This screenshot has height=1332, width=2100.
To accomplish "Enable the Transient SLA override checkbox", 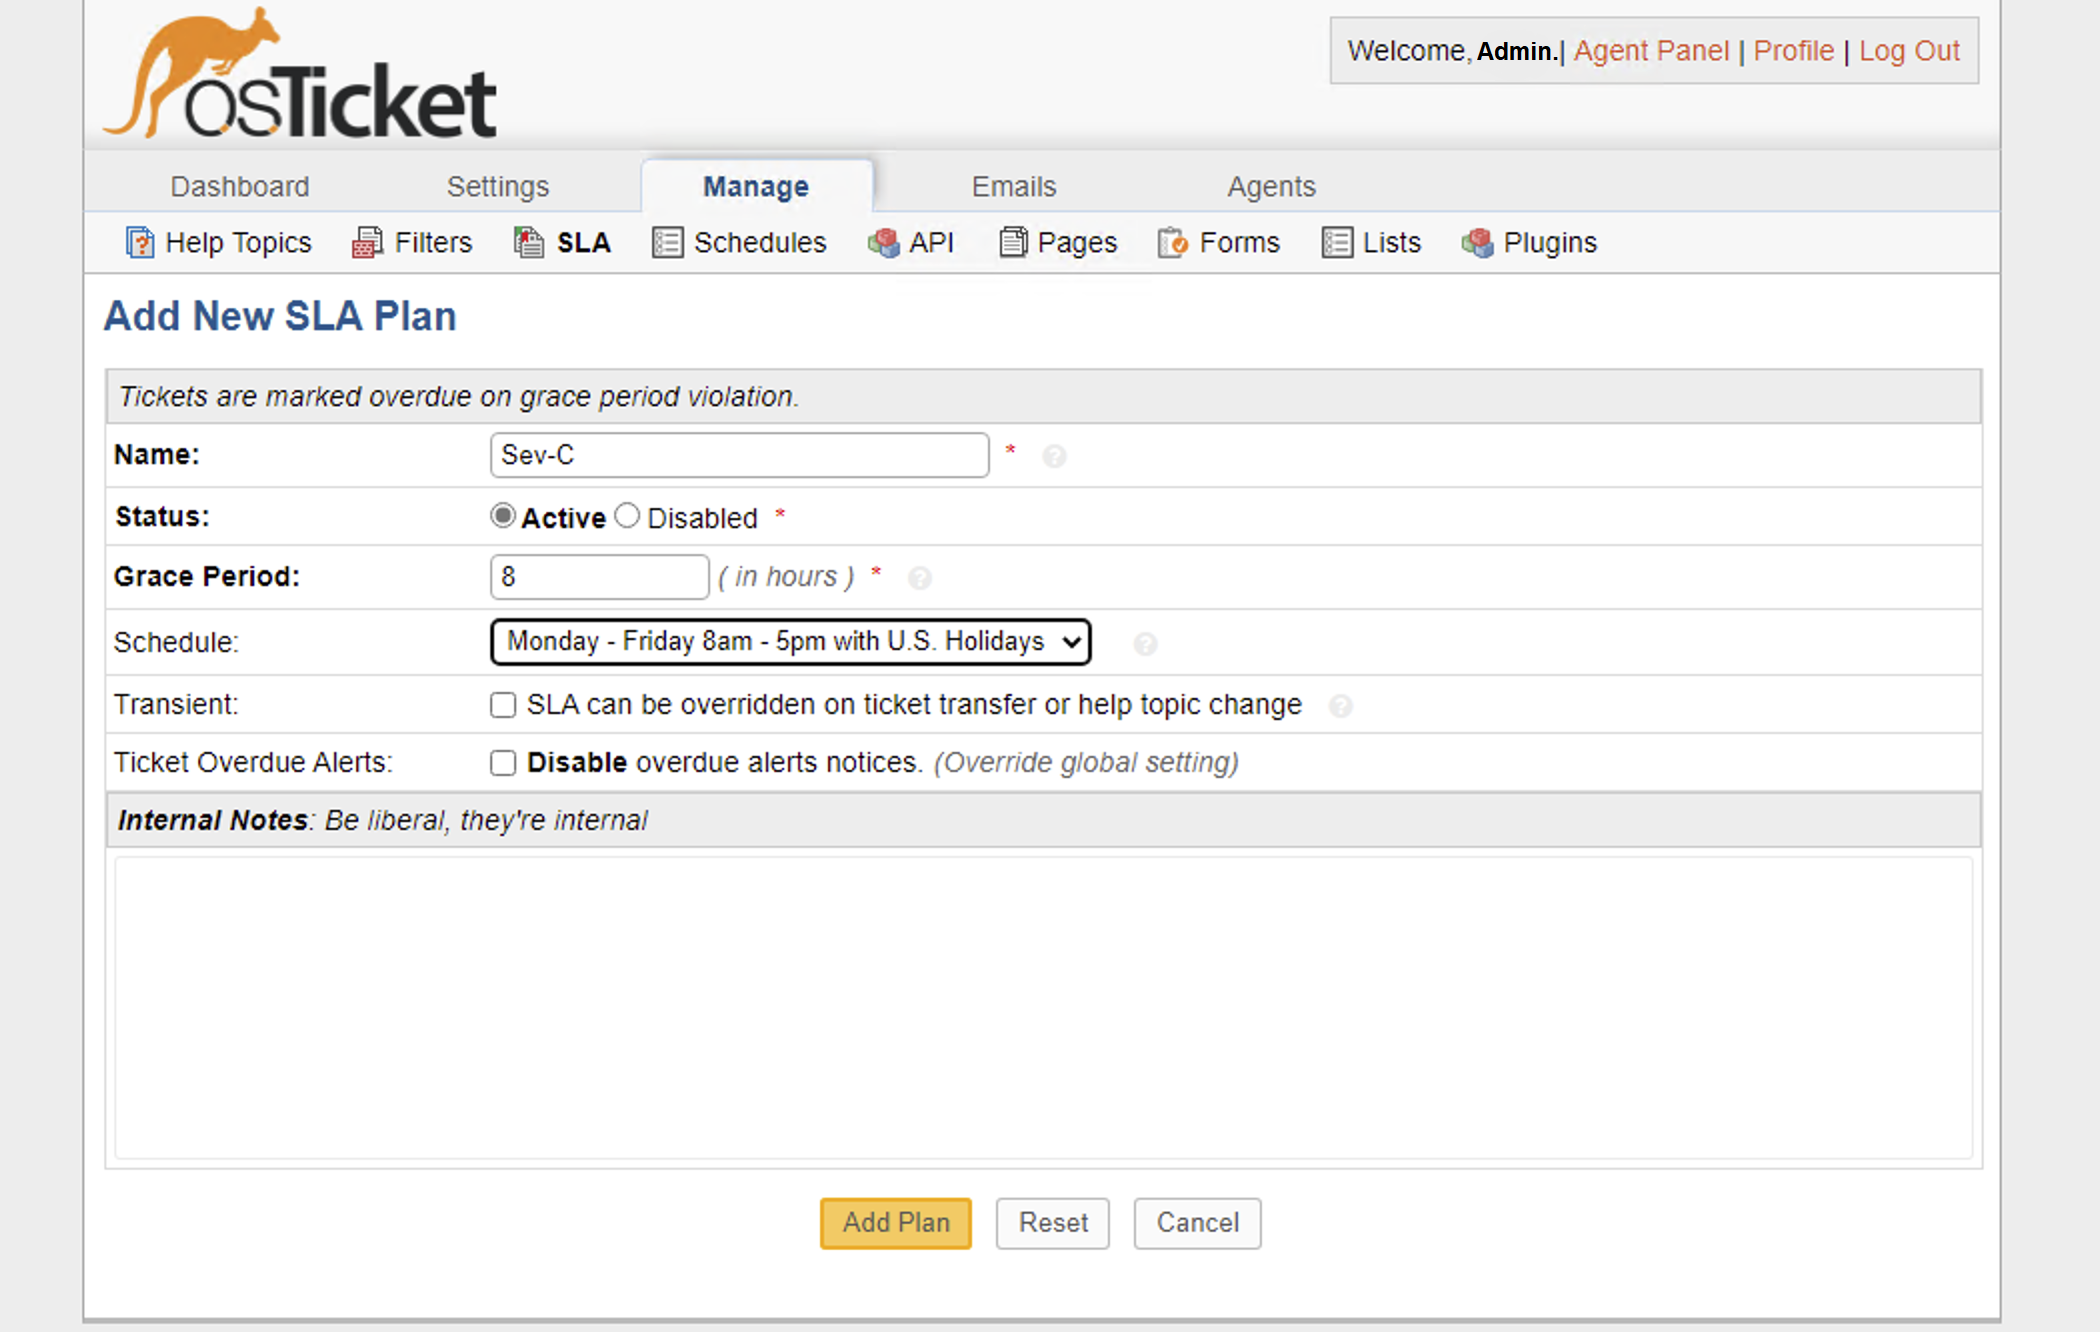I will (x=503, y=705).
